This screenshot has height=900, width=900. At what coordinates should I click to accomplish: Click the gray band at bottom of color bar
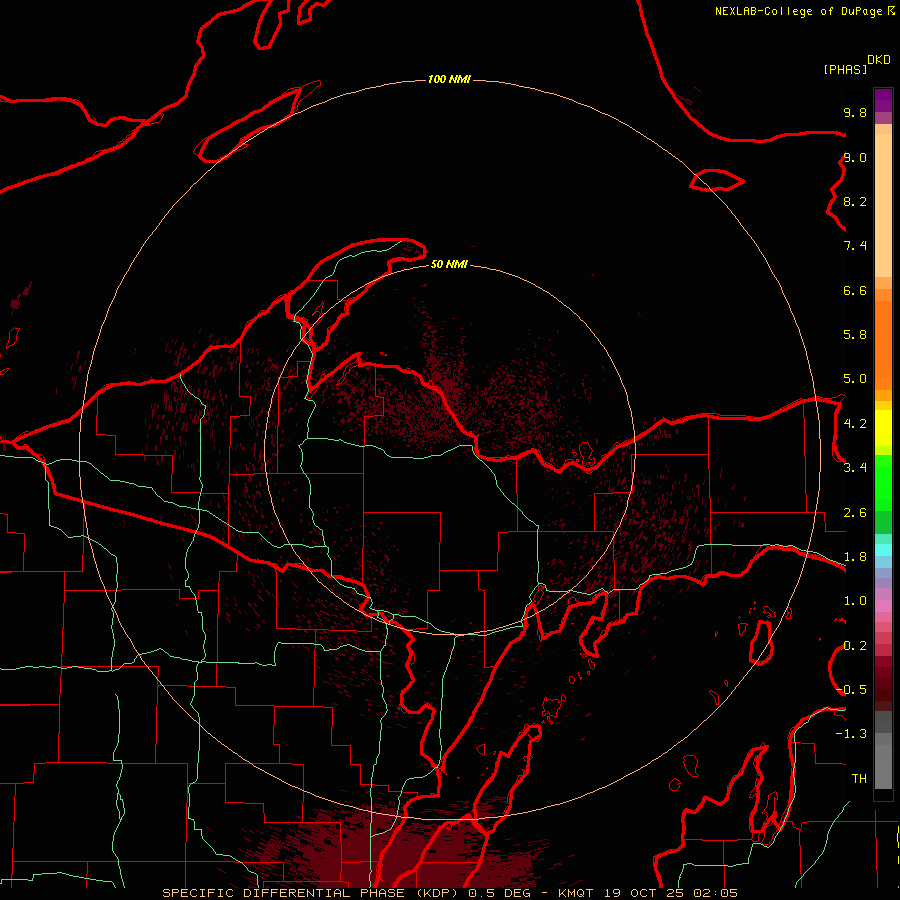tap(883, 766)
